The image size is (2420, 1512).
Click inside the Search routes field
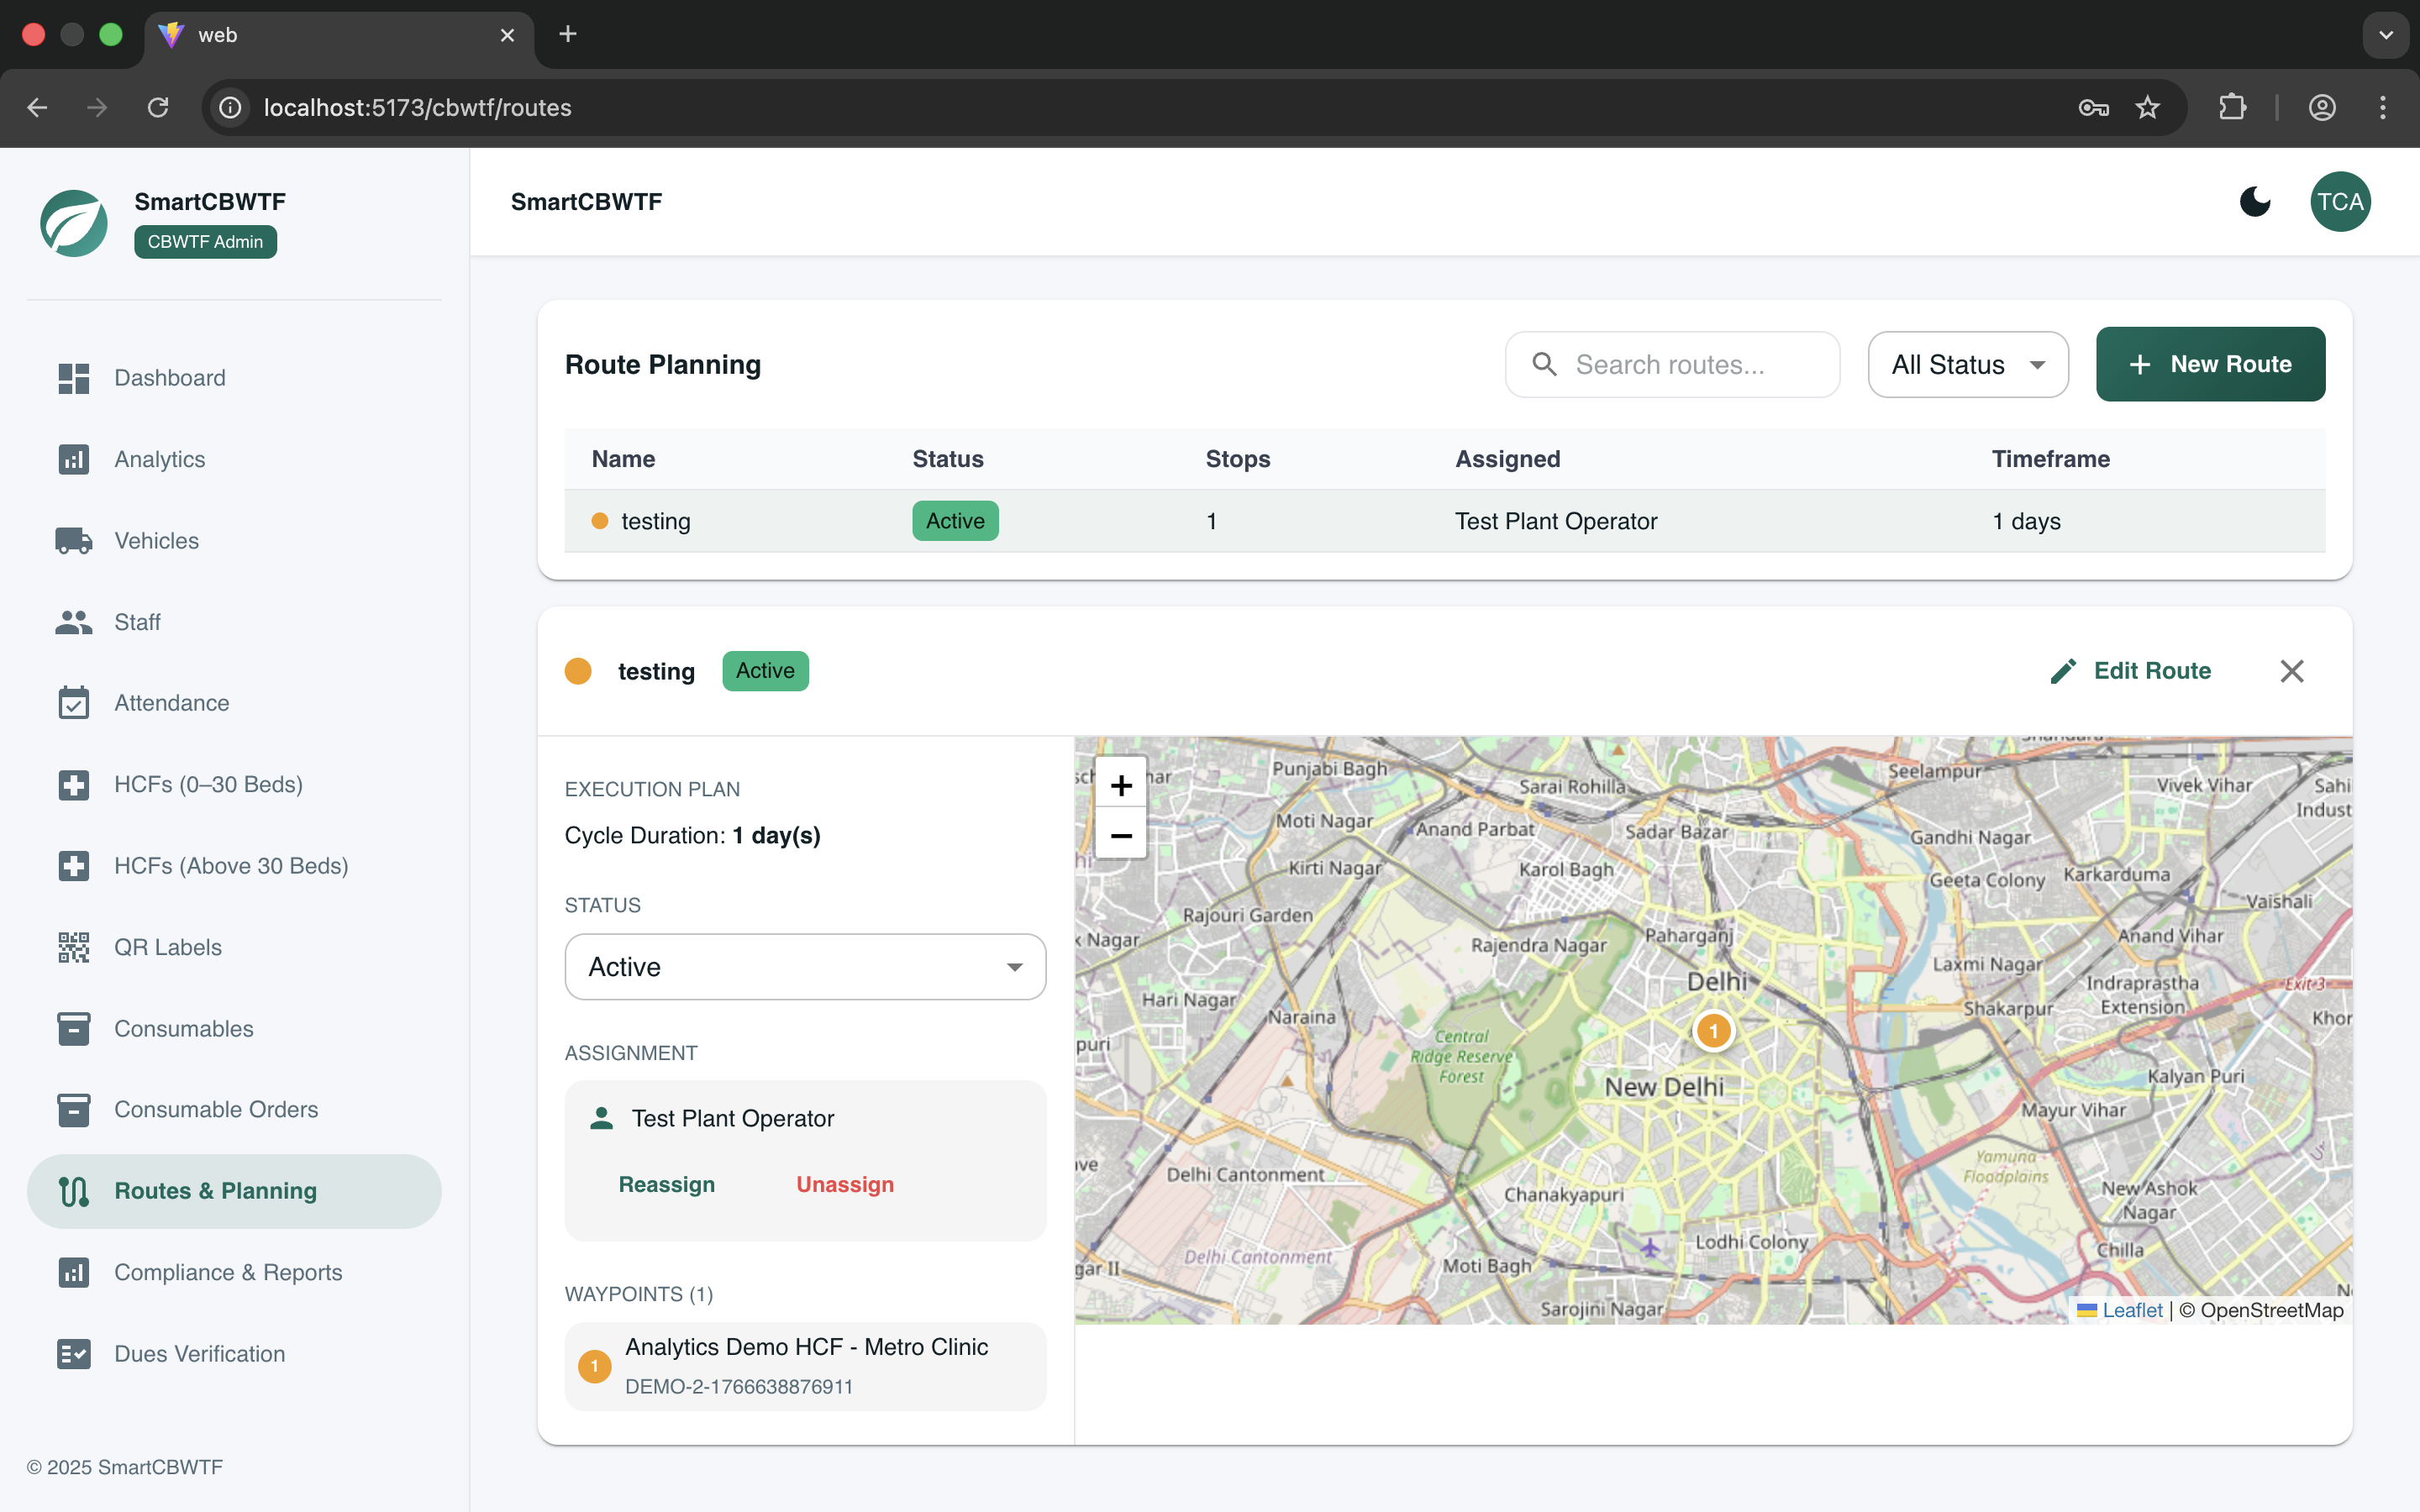(x=1672, y=364)
